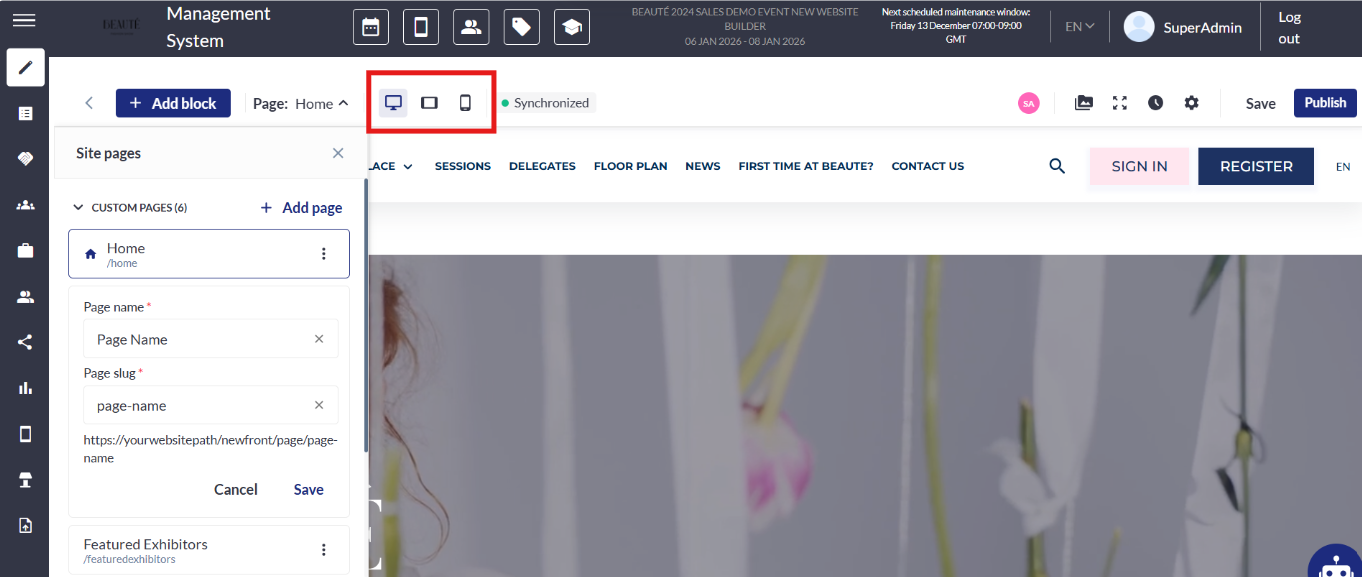The width and height of the screenshot is (1362, 577).
Task: Switch to desktop preview mode
Action: click(393, 103)
